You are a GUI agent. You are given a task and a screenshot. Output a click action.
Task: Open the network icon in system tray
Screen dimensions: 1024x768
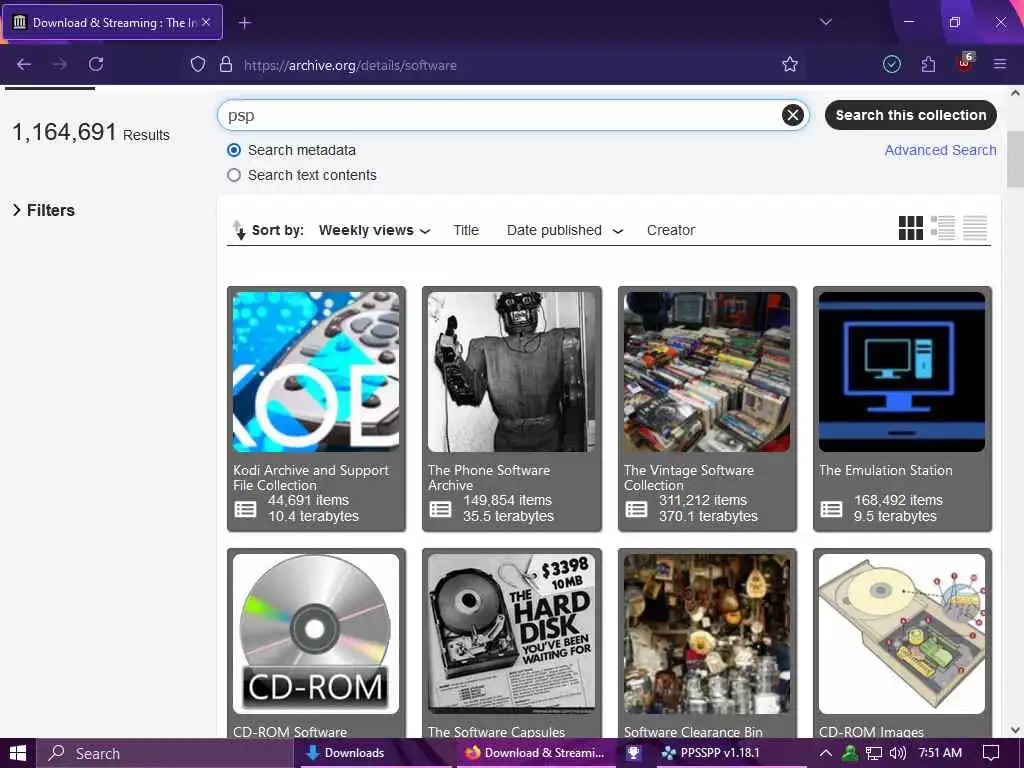click(873, 753)
